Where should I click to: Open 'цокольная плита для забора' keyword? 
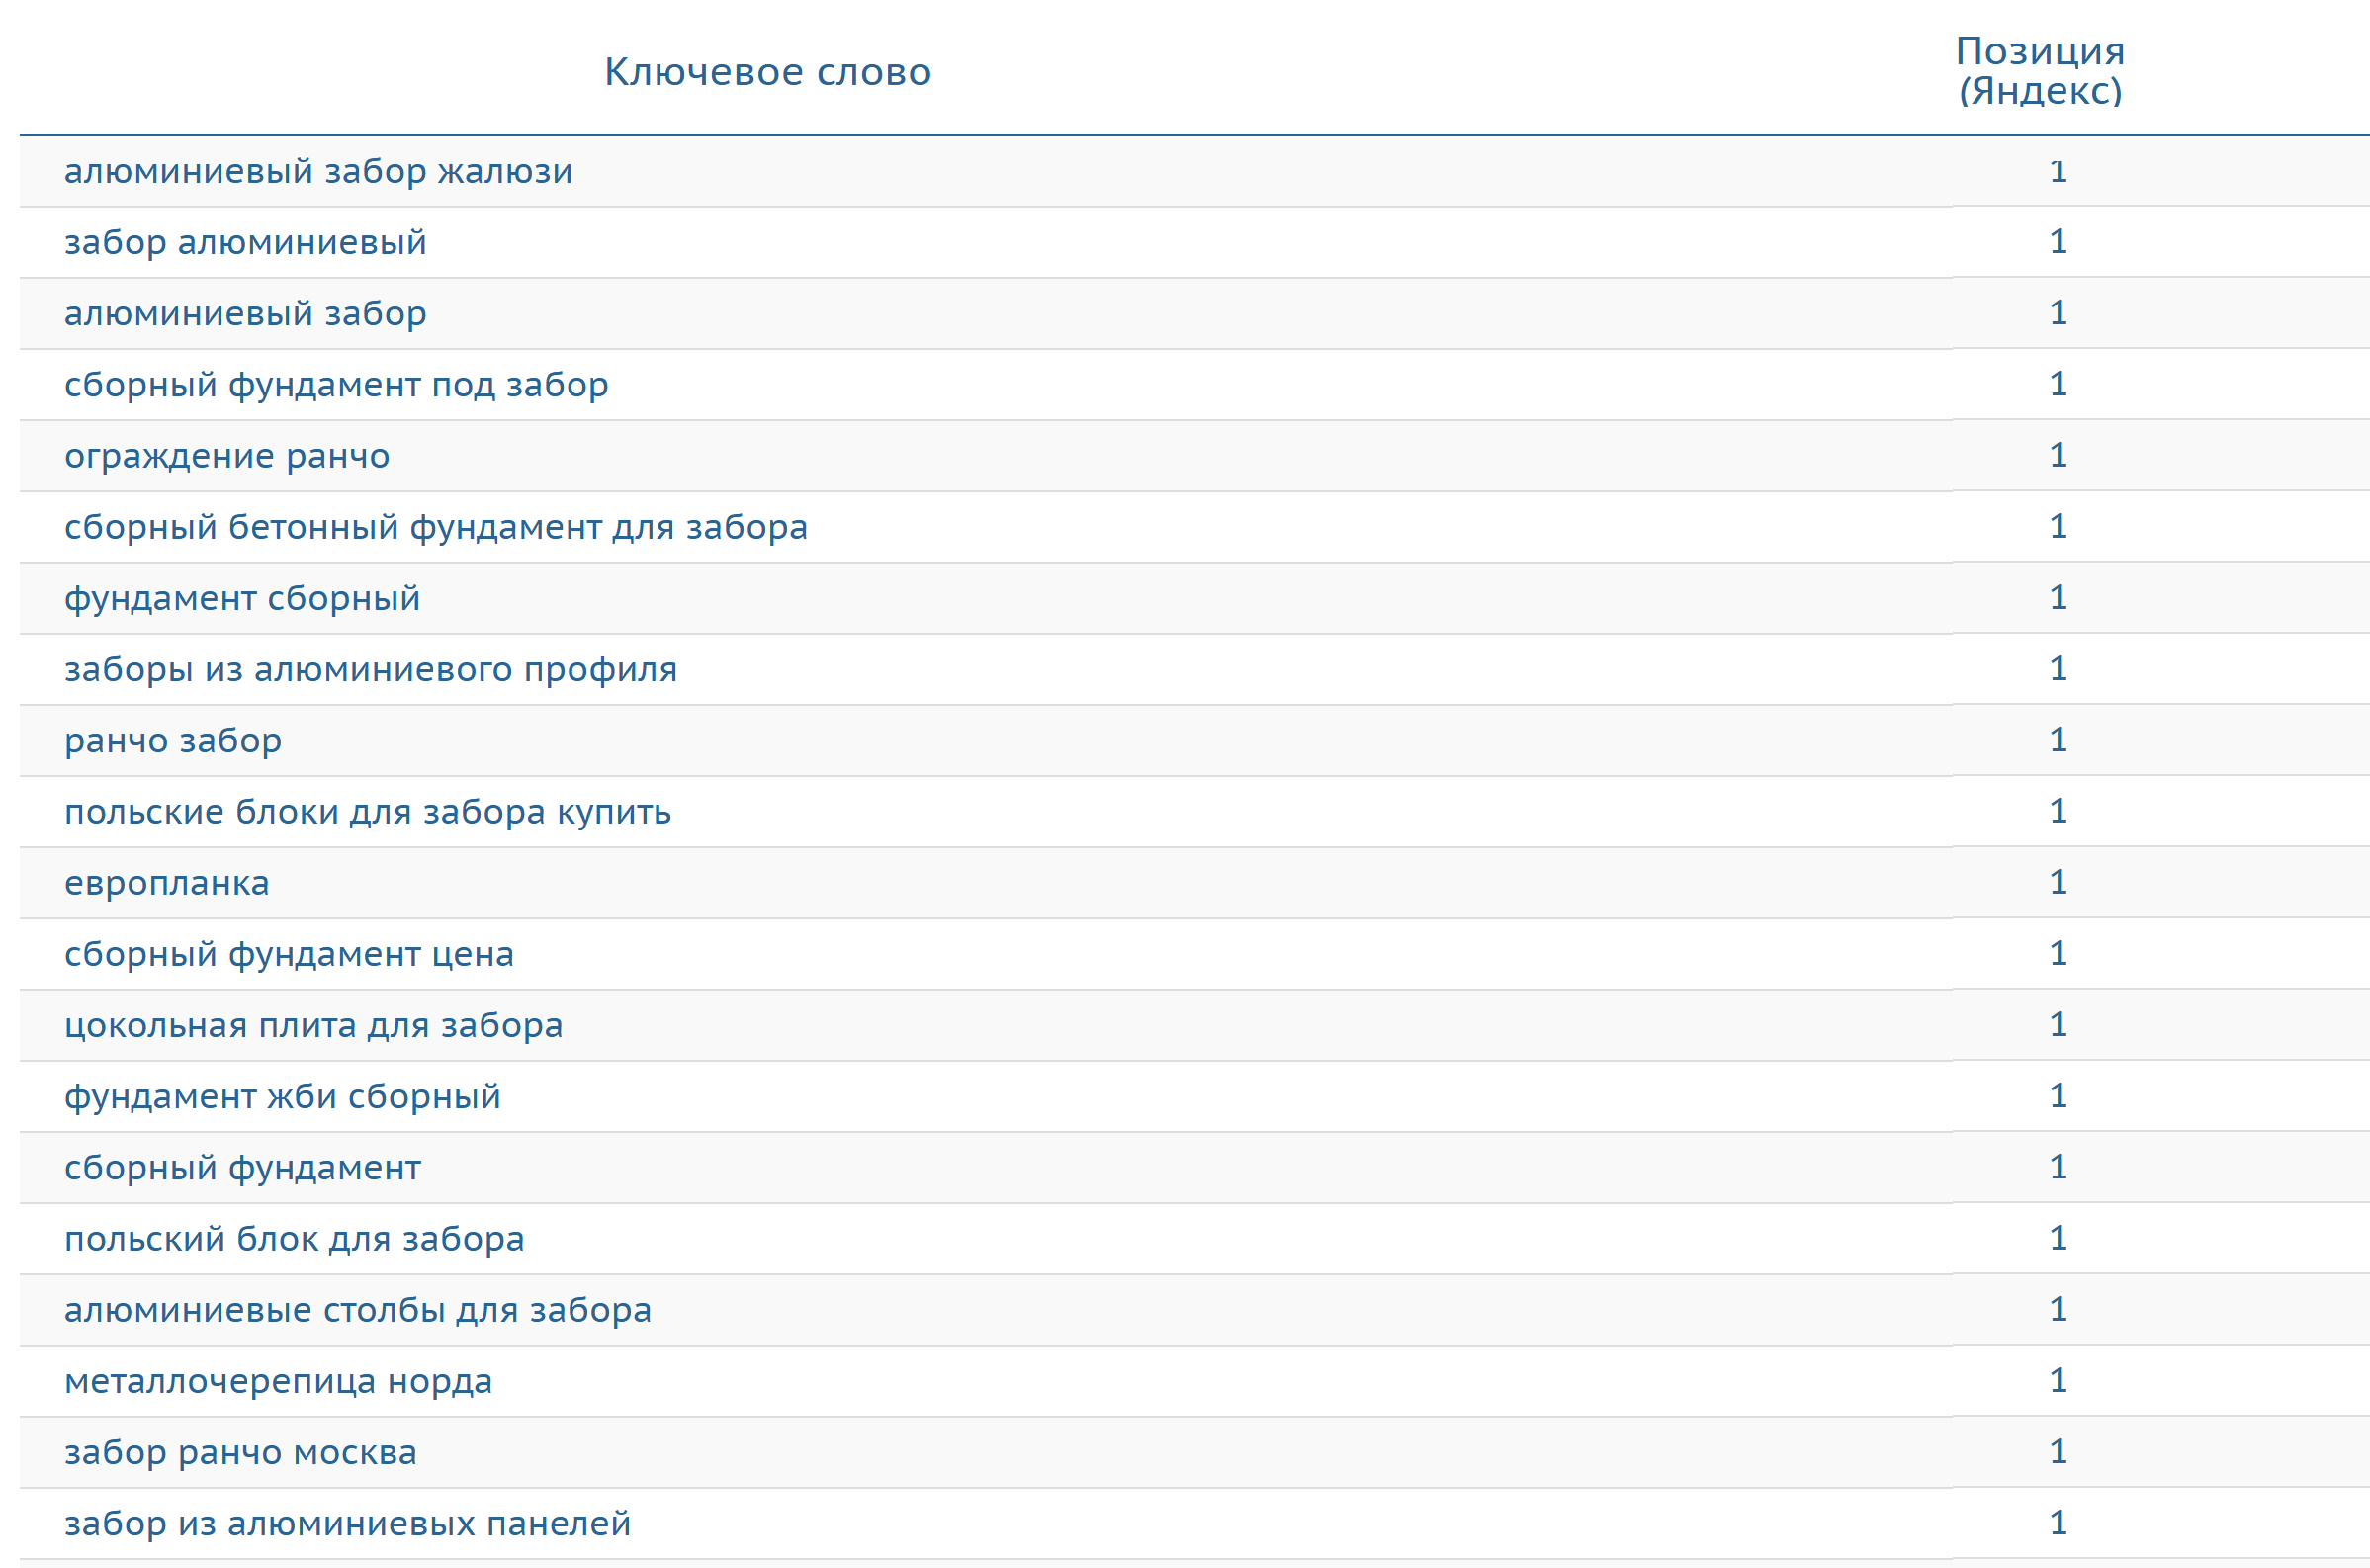point(313,1025)
